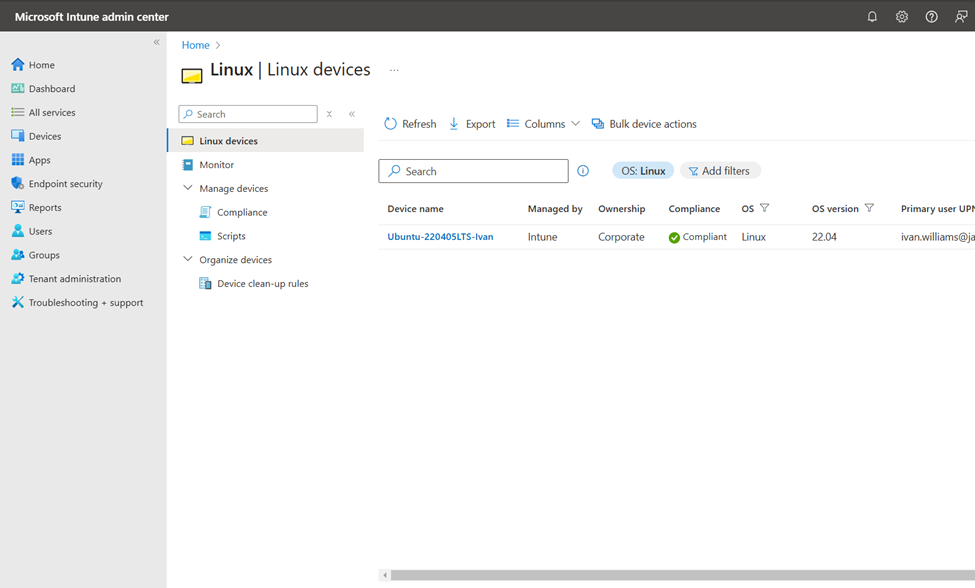This screenshot has width=975, height=588.
Task: Open the ellipsis menu beside page title
Action: pos(394,70)
